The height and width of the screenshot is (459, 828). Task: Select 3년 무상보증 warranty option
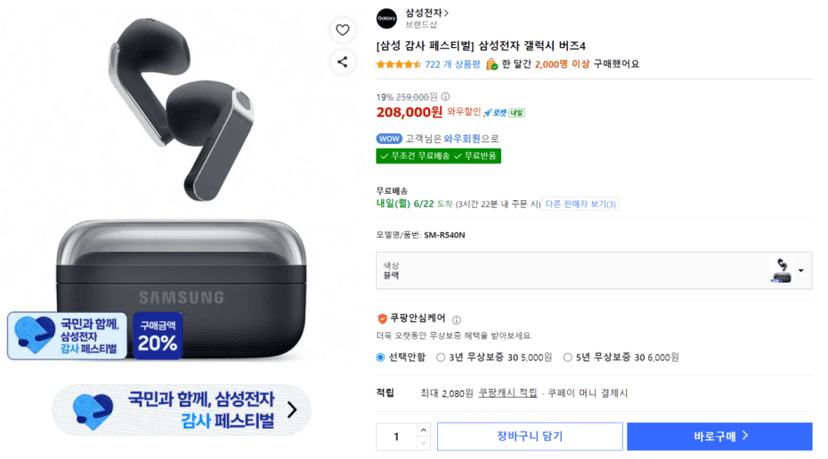(440, 358)
